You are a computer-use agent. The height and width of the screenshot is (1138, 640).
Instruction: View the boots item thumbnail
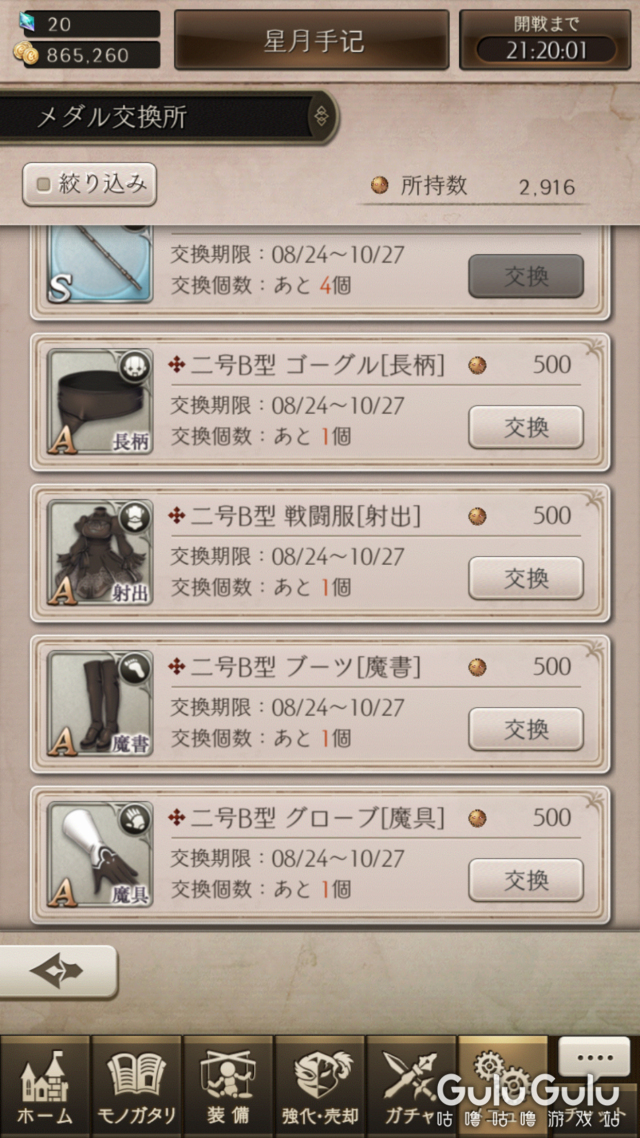(x=100, y=704)
